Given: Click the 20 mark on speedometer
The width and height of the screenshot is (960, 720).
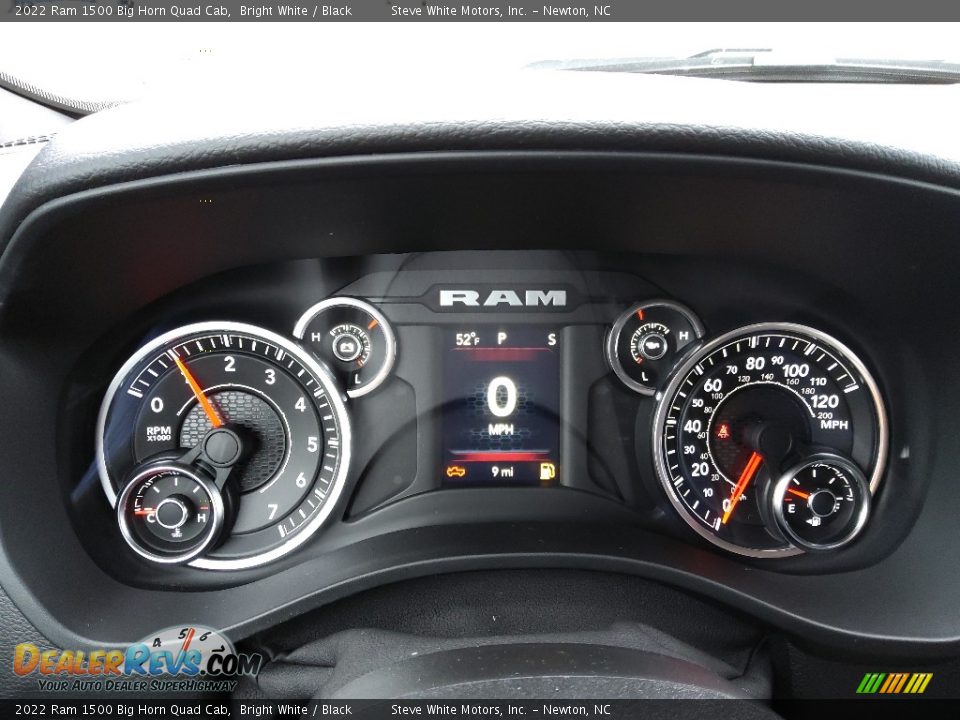Looking at the screenshot, I should point(699,470).
